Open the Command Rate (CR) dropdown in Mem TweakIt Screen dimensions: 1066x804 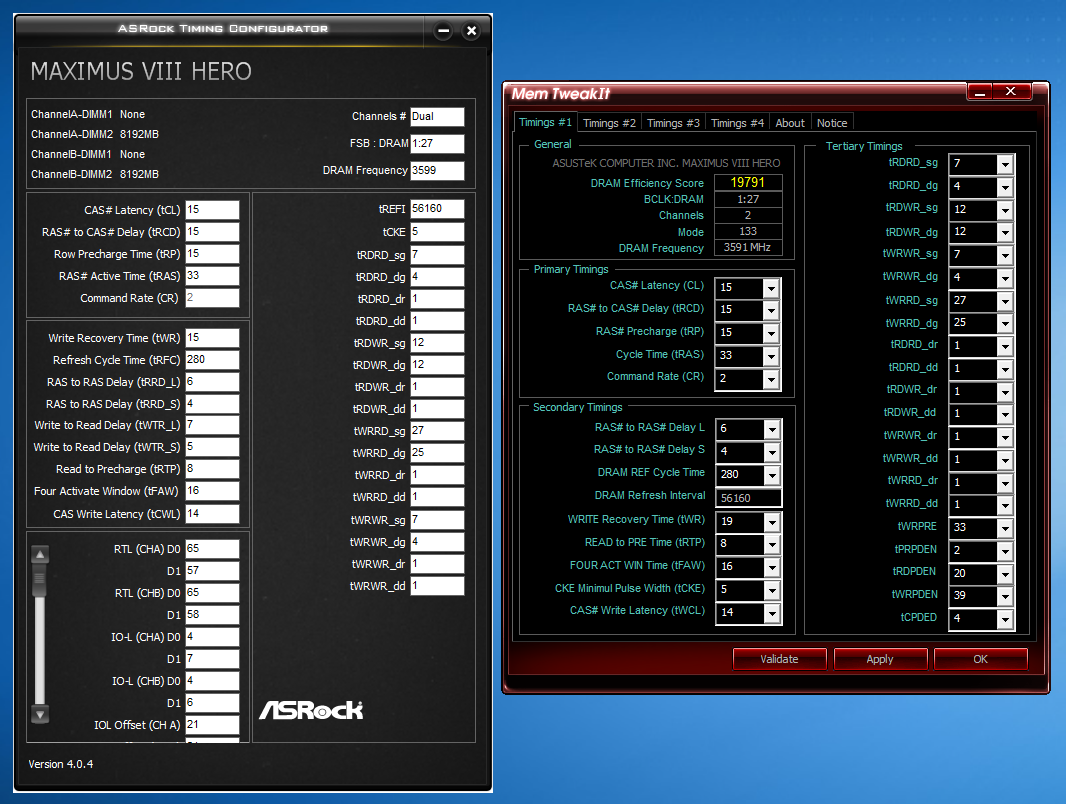771,379
